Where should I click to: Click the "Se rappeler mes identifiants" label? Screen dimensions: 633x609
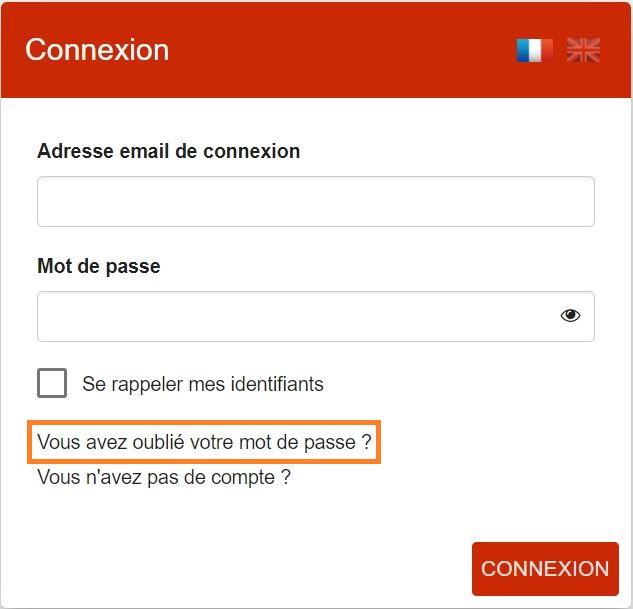point(203,384)
